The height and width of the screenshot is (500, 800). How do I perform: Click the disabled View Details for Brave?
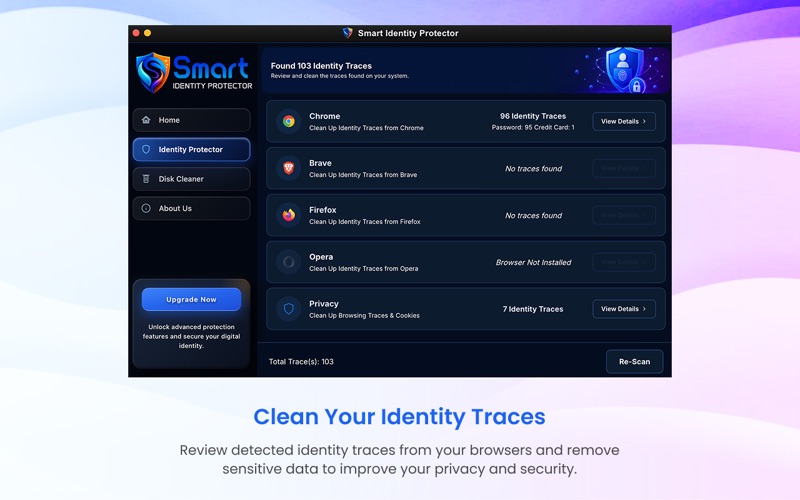click(624, 168)
